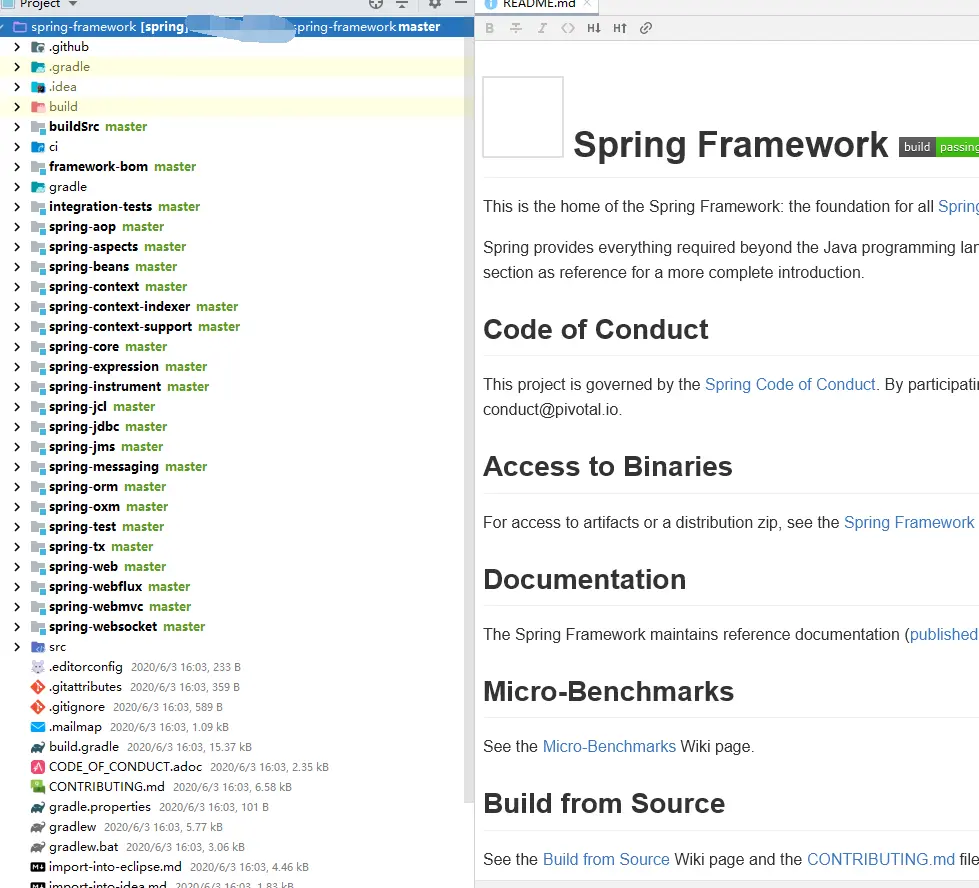Open the CONTRIBUTING.md link in README
Screen dimensions: 979x888
point(881,859)
